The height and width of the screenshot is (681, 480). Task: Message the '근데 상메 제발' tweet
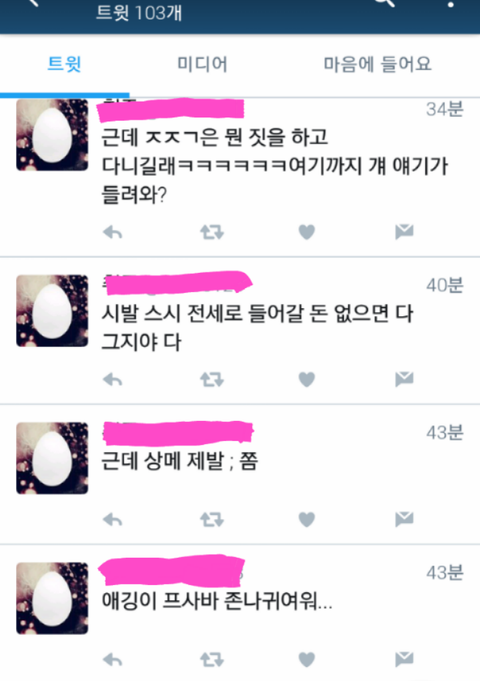404,519
